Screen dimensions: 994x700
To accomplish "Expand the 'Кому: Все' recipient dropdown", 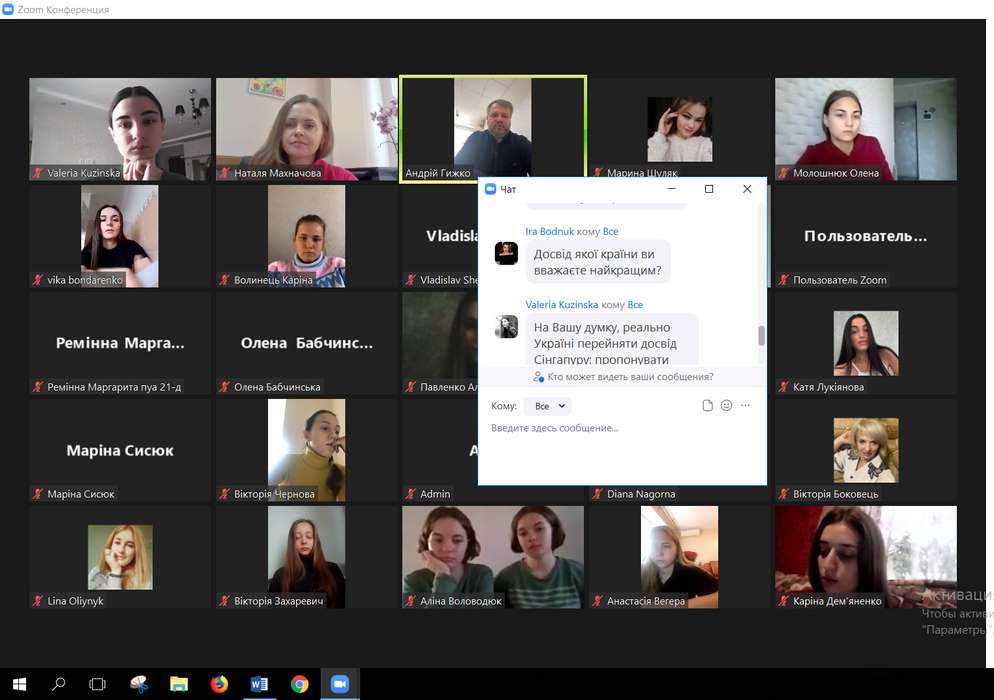I will point(549,406).
